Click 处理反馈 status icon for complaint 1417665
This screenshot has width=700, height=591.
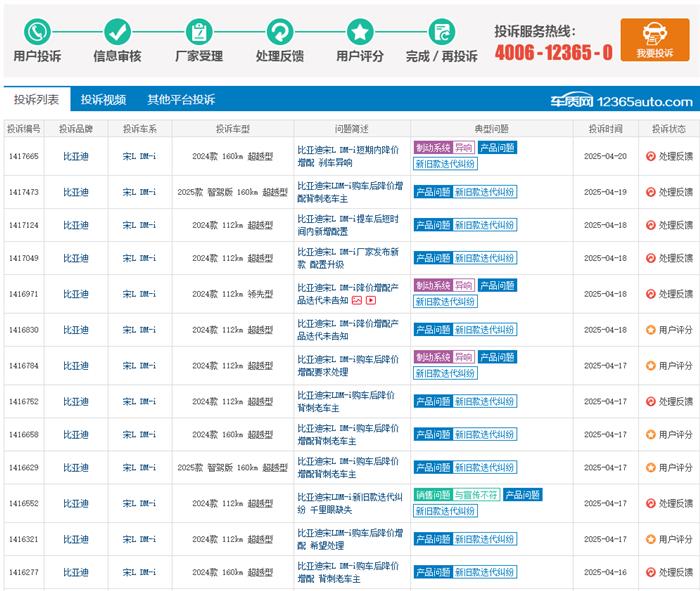point(650,156)
